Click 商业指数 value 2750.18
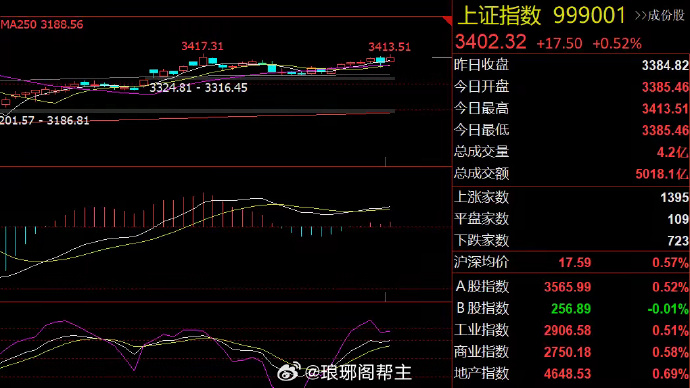 tap(567, 352)
